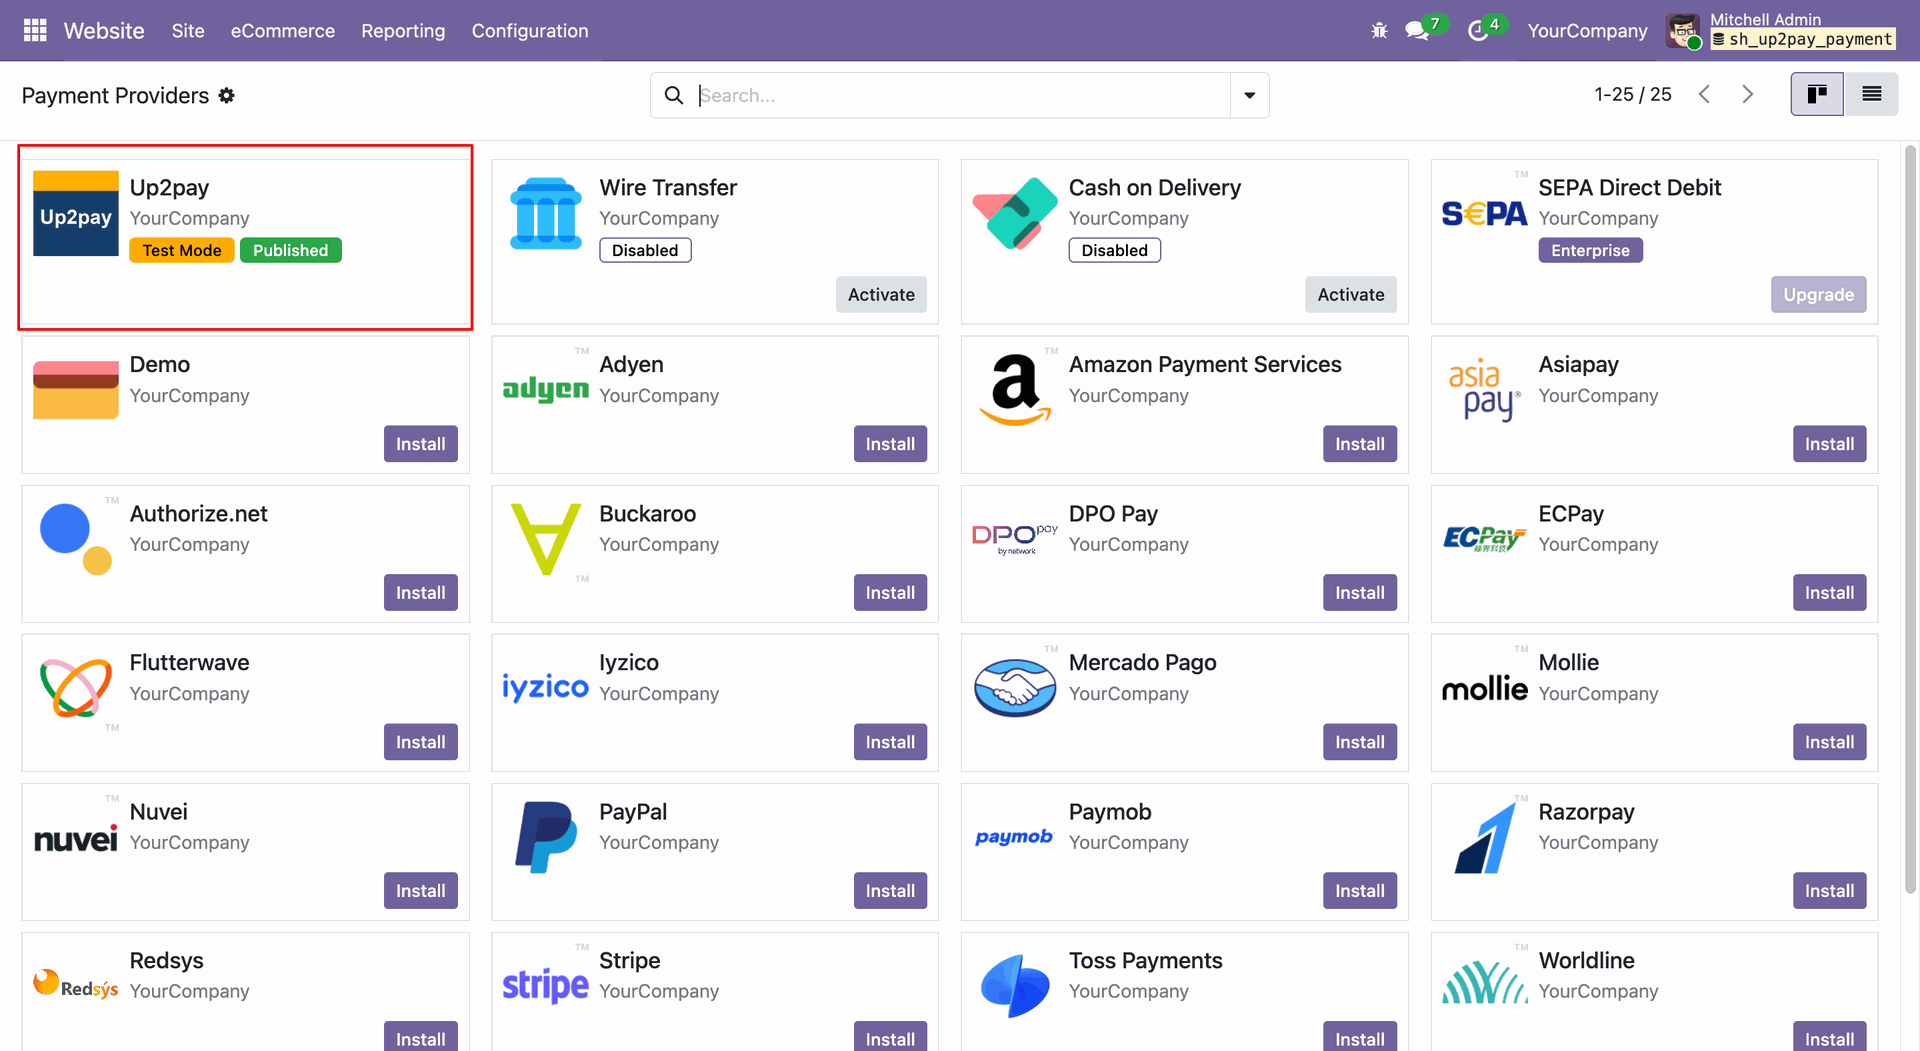Open the Site menu
This screenshot has height=1051, width=1920.
[188, 31]
